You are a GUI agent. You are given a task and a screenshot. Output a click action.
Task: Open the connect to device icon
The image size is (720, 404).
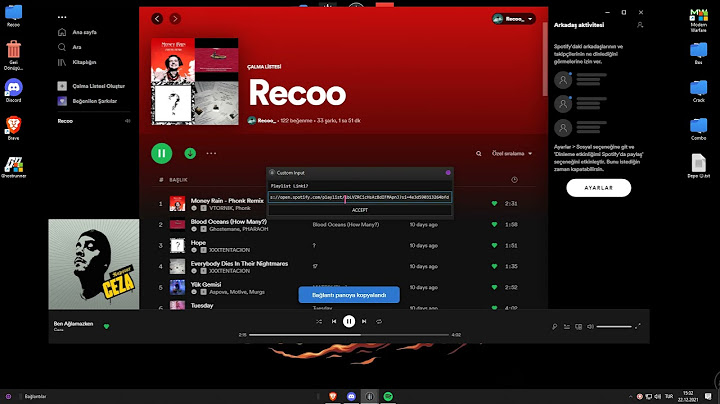click(579, 326)
